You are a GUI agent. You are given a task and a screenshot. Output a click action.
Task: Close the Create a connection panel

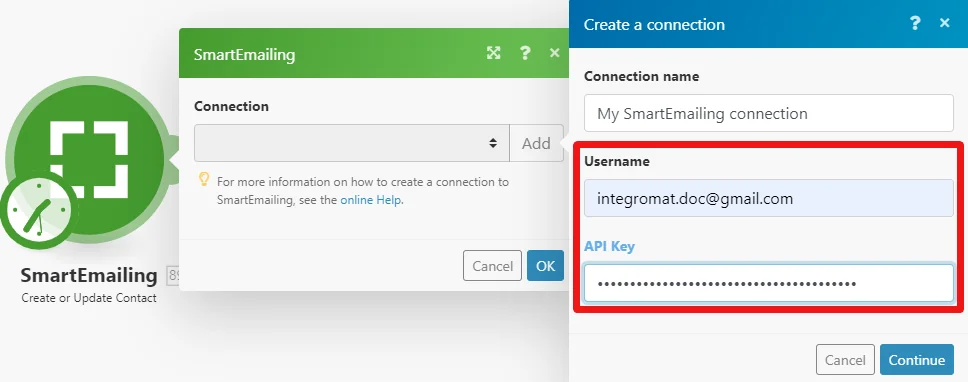(x=945, y=23)
